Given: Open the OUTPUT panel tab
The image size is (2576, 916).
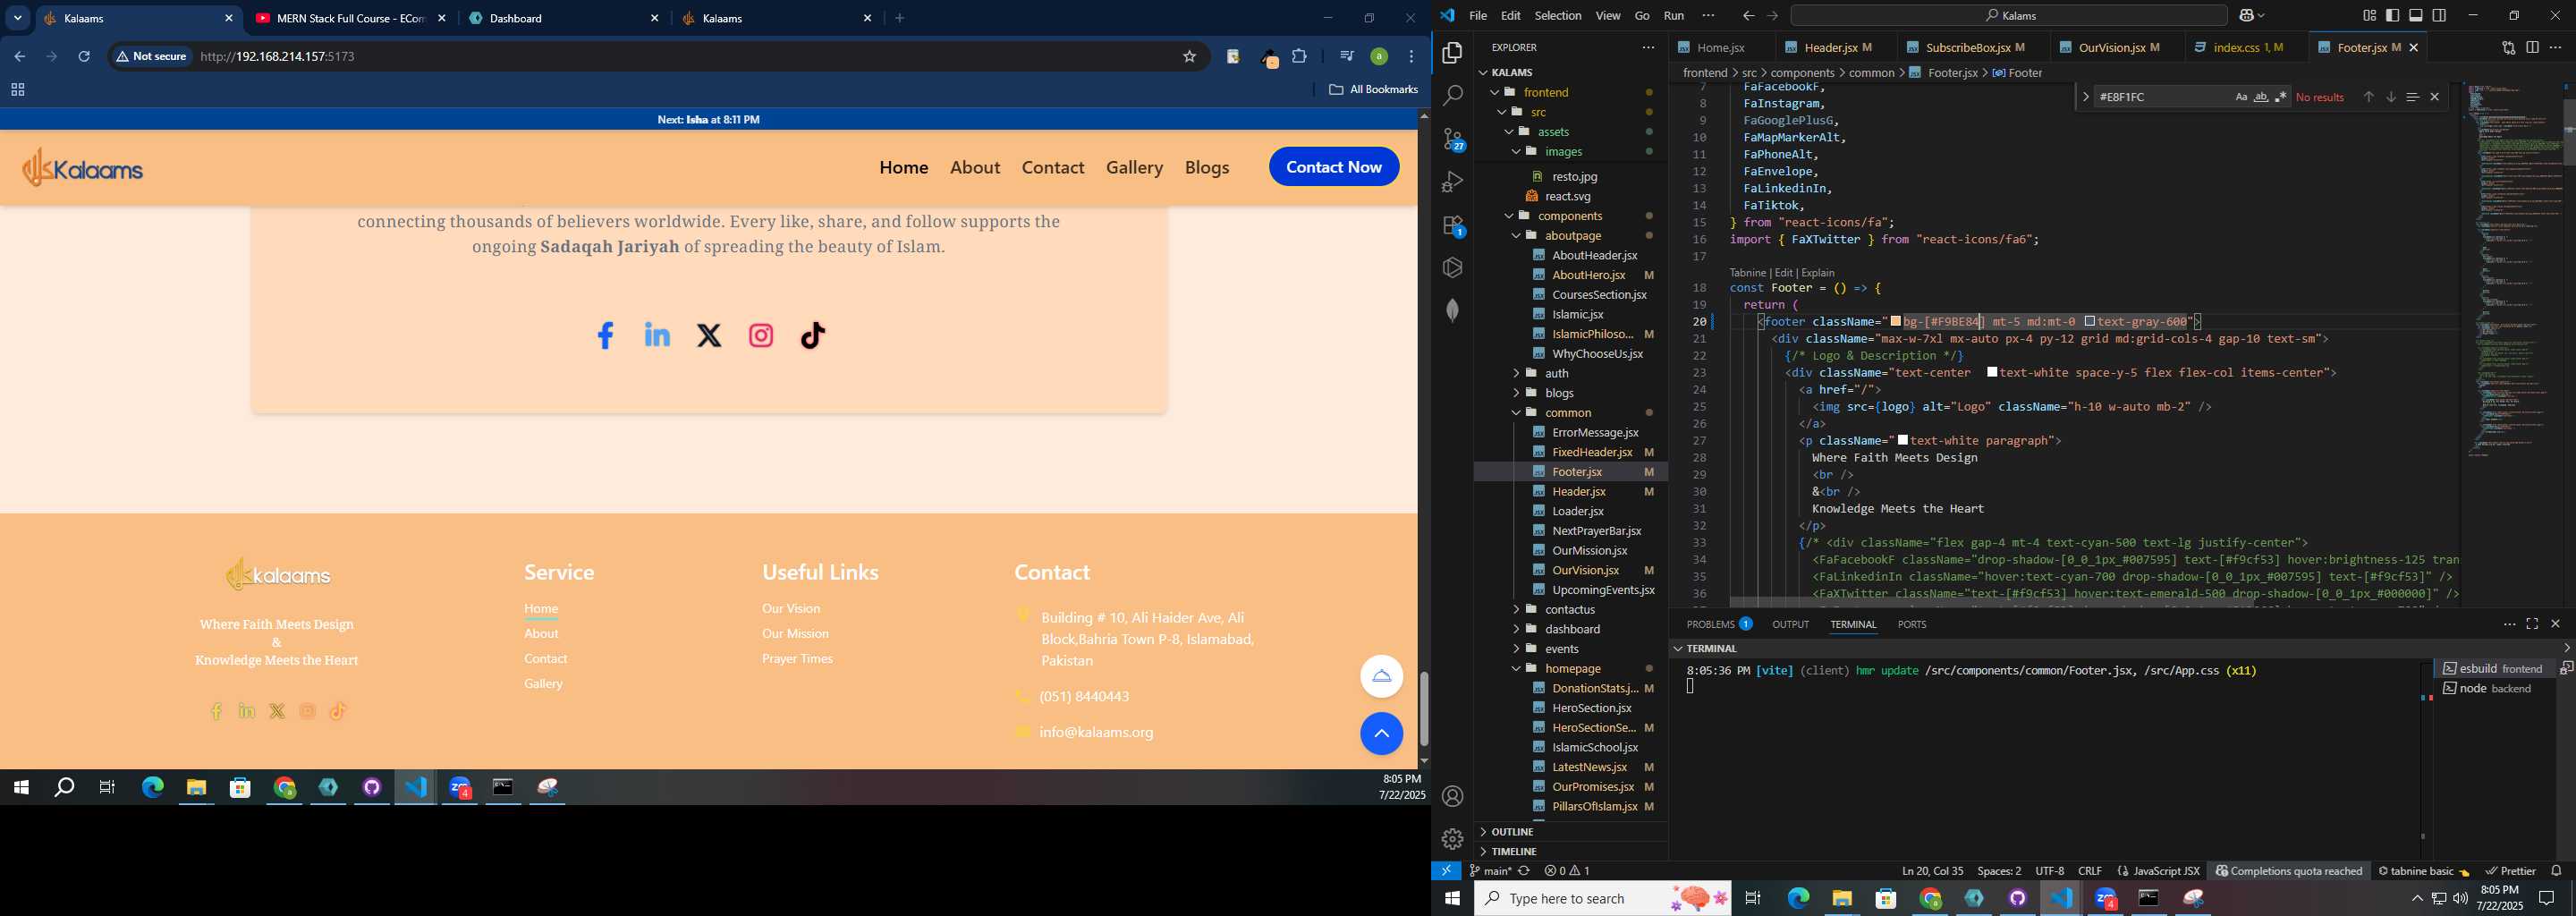Looking at the screenshot, I should point(1790,624).
